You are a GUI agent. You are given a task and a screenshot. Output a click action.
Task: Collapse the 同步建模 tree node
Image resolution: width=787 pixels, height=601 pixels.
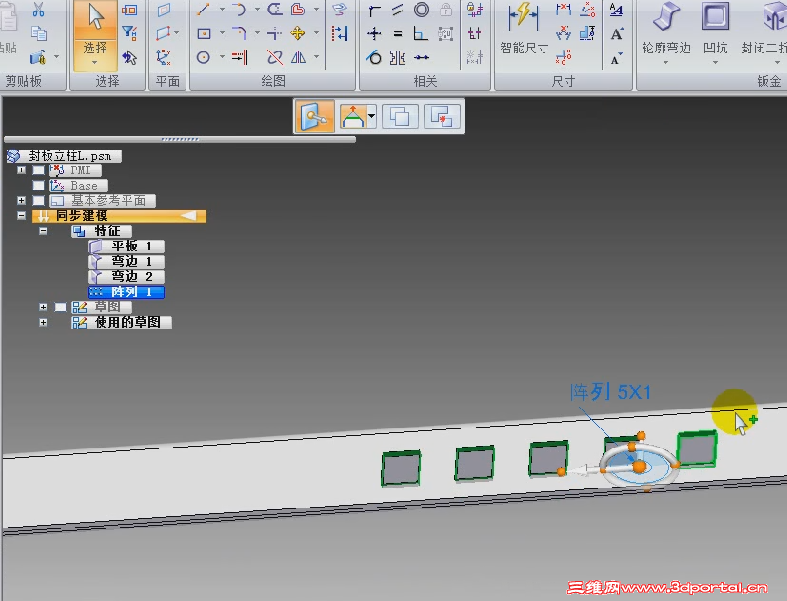coord(21,215)
